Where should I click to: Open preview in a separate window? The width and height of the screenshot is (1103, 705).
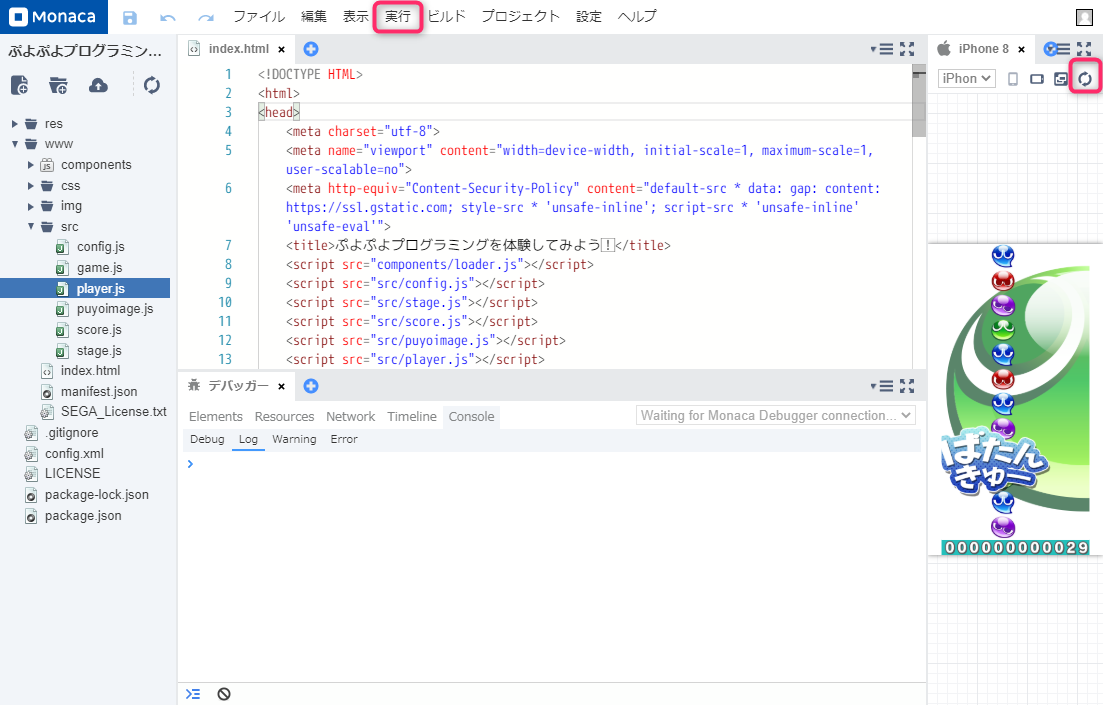[1061, 79]
